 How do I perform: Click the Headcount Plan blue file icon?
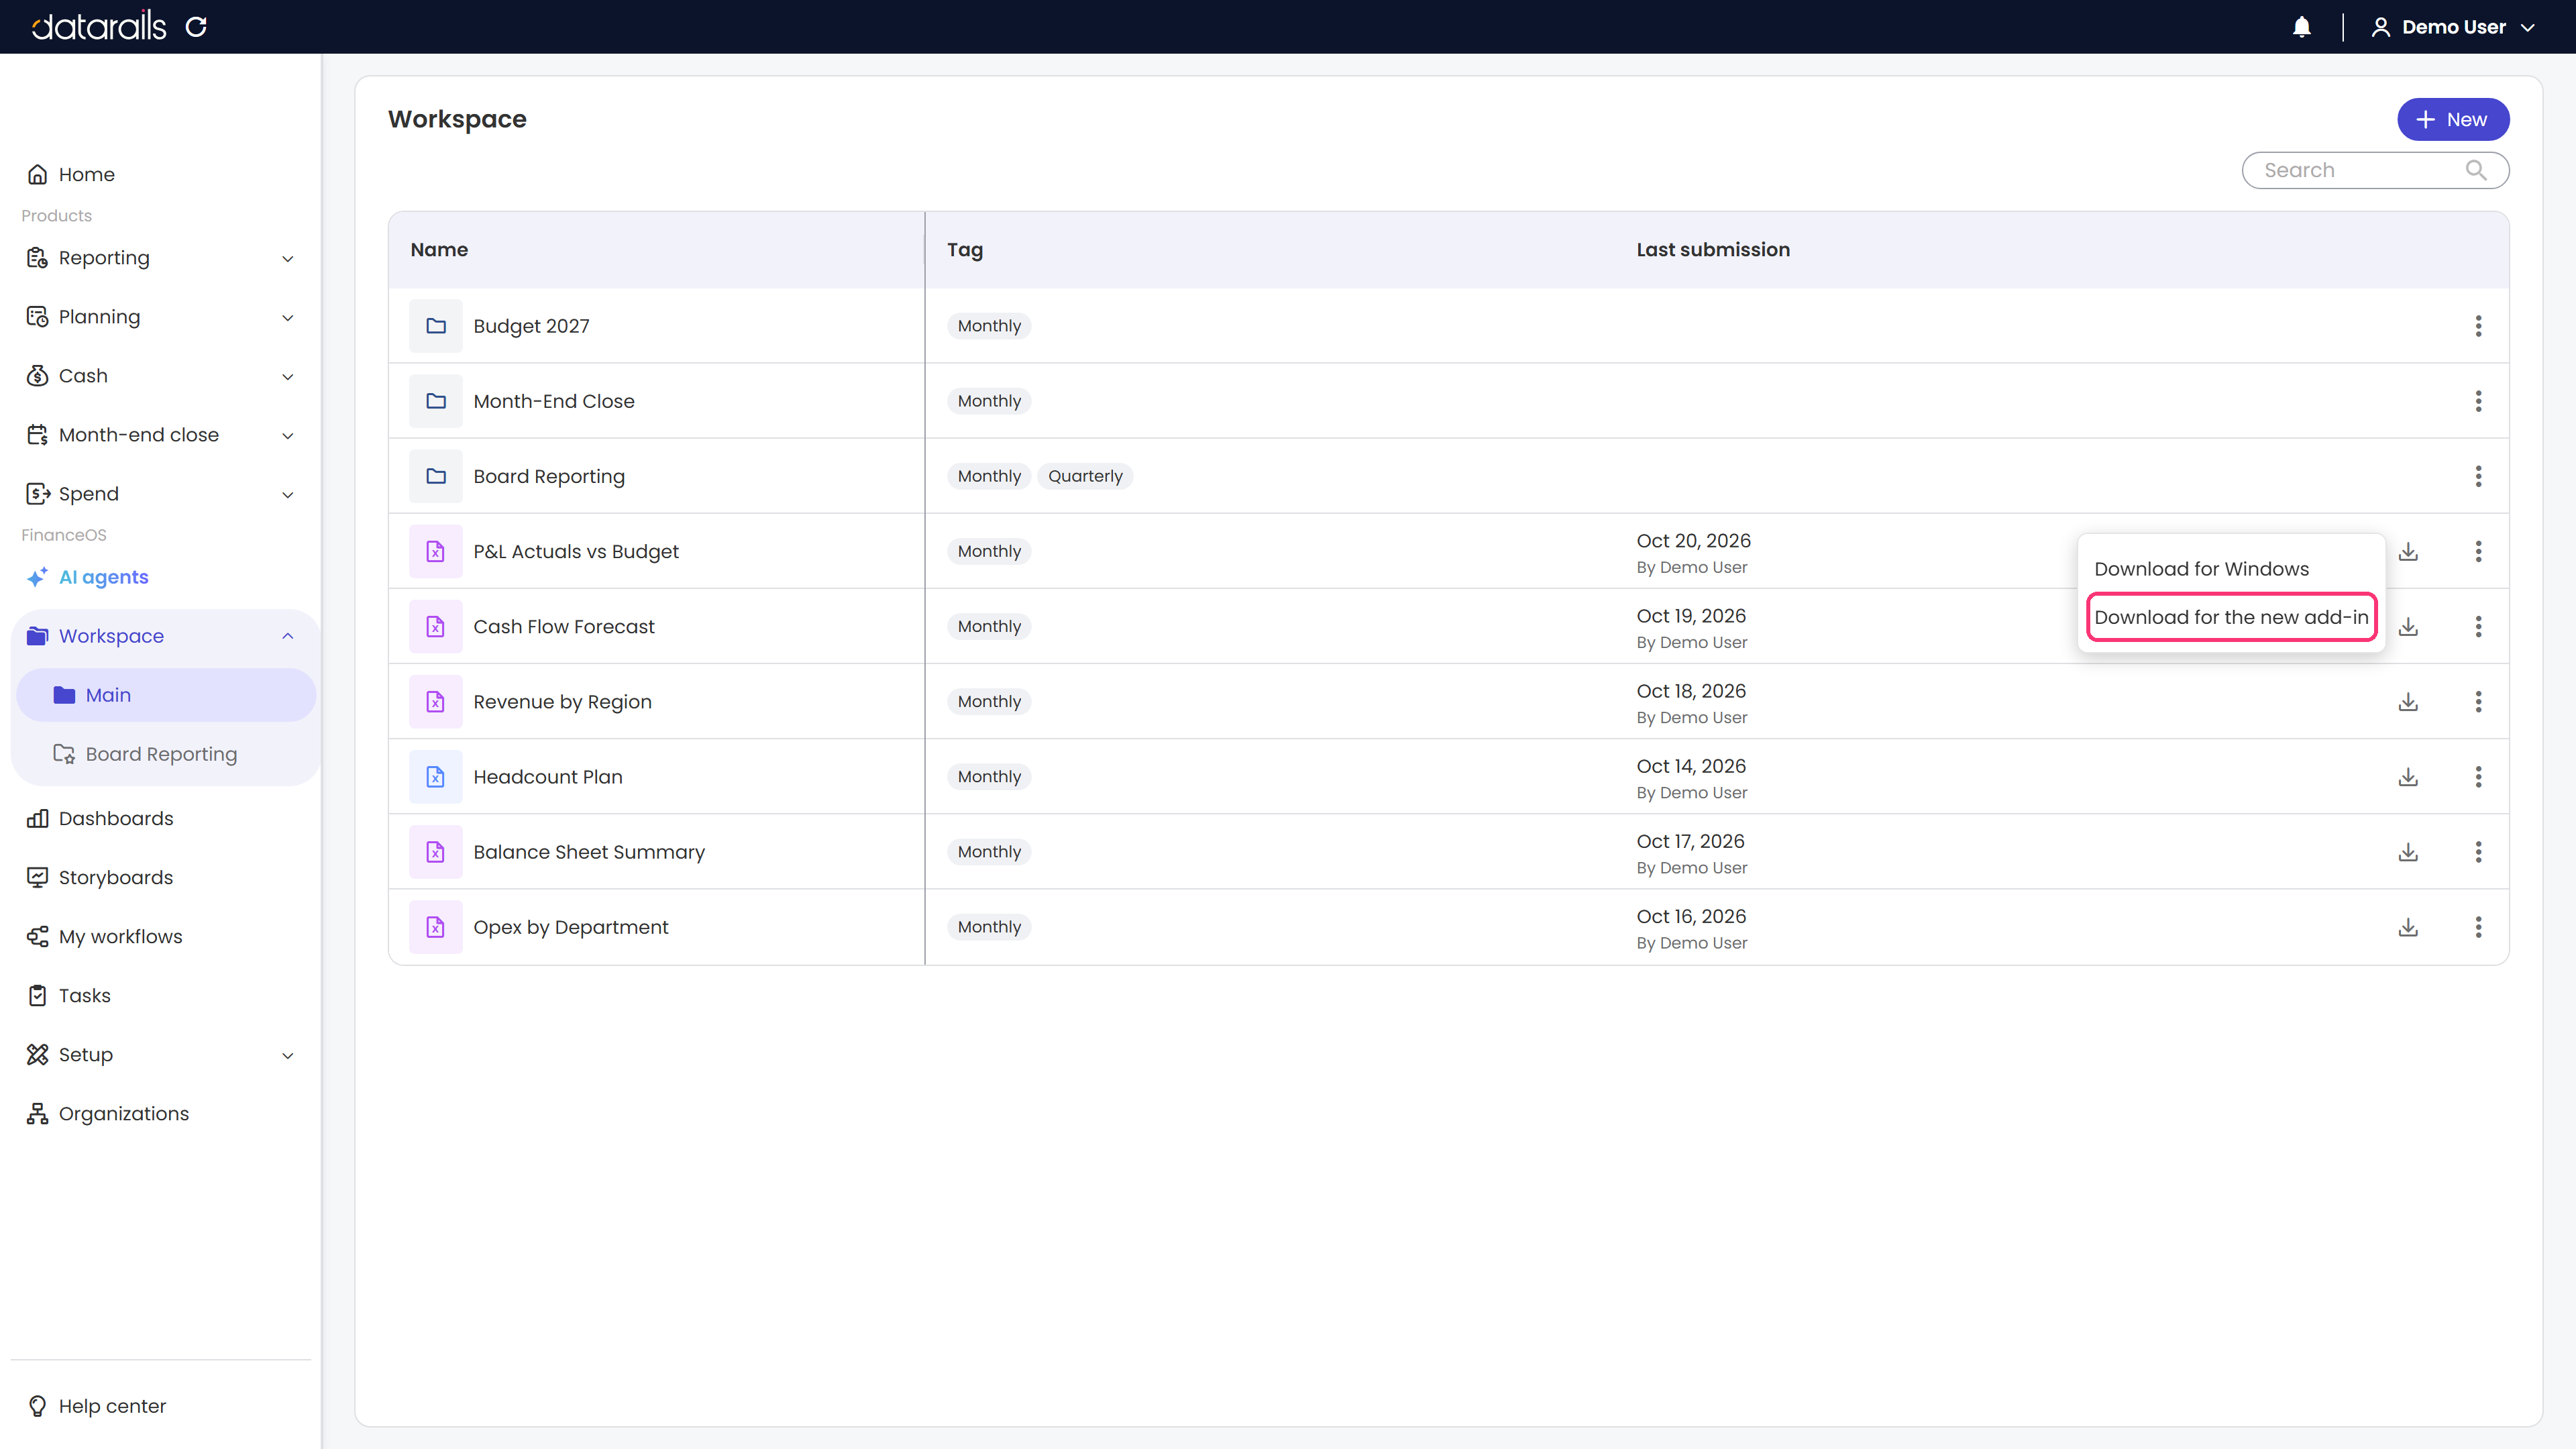tap(436, 777)
